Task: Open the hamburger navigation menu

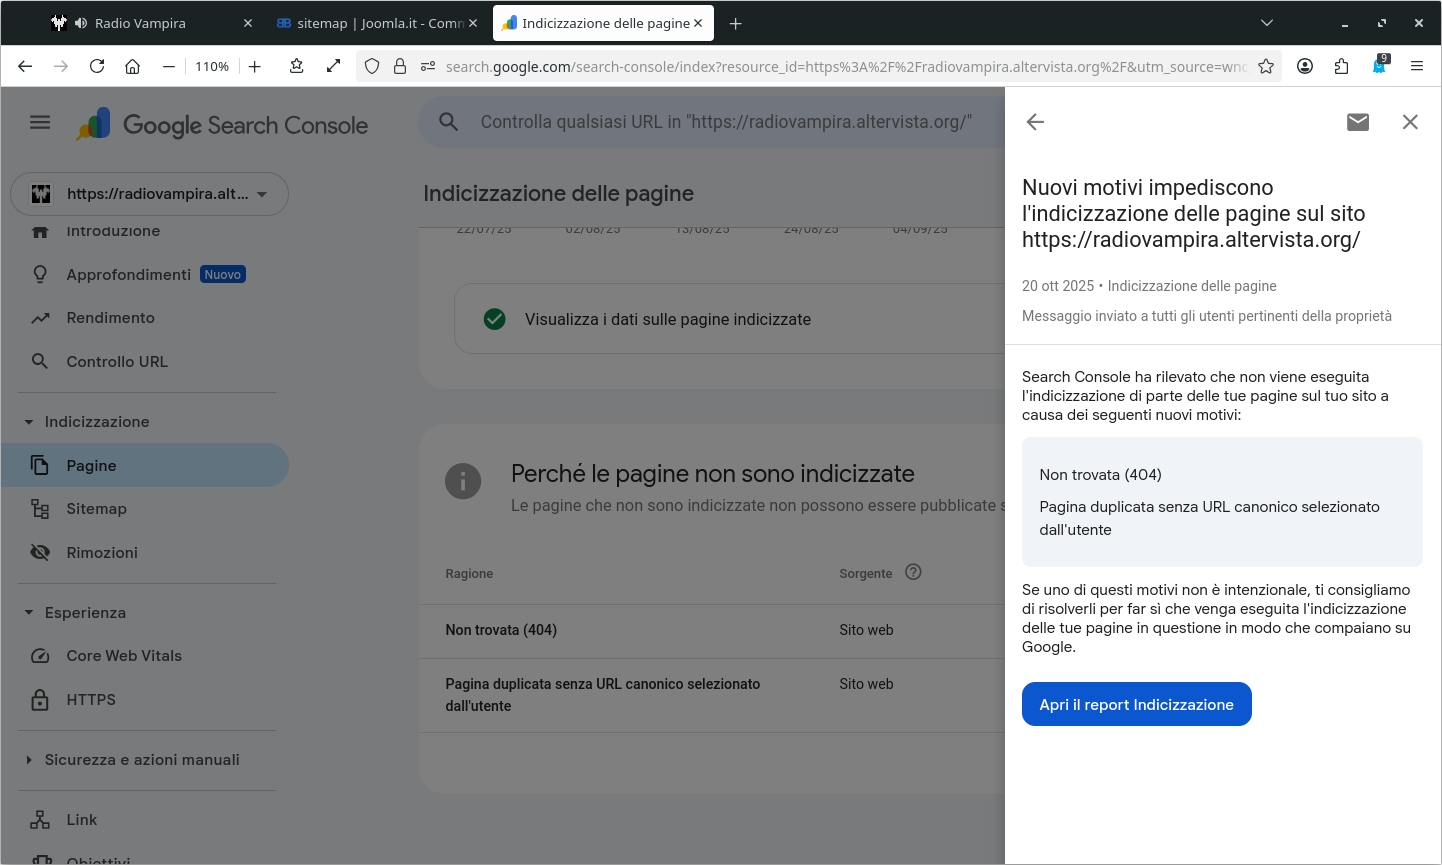Action: [x=40, y=122]
